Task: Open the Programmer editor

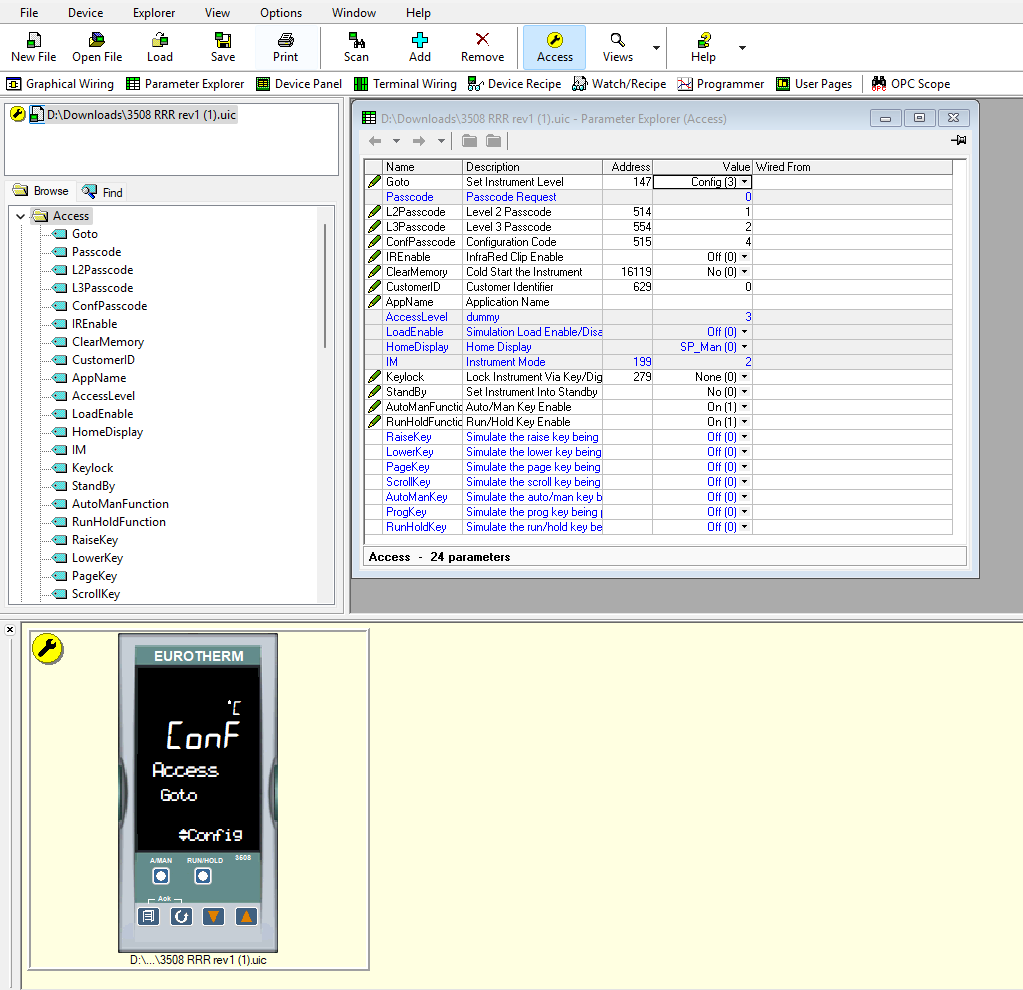Action: (x=720, y=84)
